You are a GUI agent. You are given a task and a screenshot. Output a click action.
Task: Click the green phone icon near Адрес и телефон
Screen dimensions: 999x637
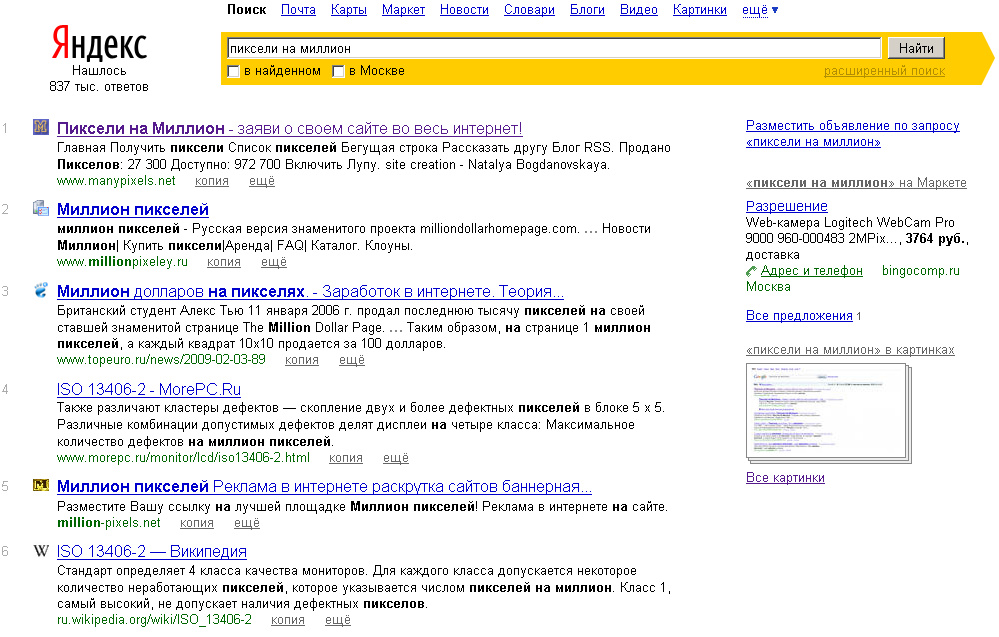pos(751,271)
